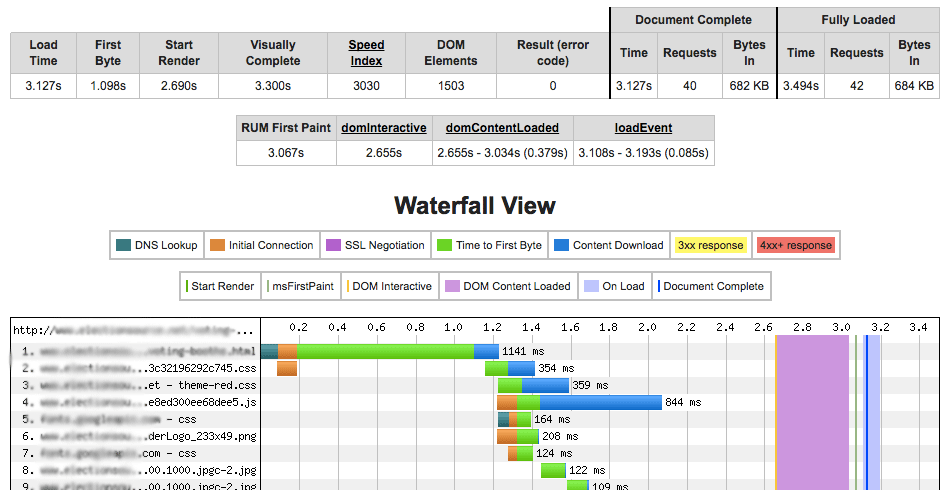Click the DOM Elements value 1503

[451, 86]
